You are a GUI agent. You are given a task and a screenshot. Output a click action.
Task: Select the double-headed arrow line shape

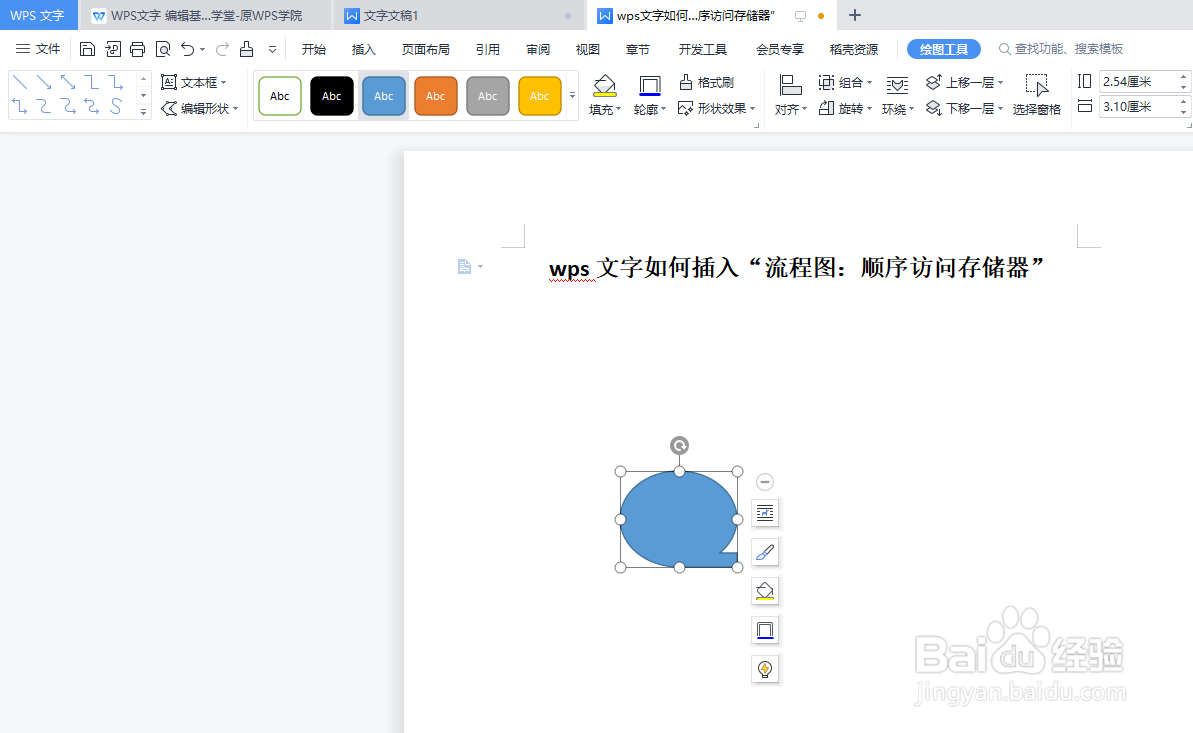[x=68, y=82]
